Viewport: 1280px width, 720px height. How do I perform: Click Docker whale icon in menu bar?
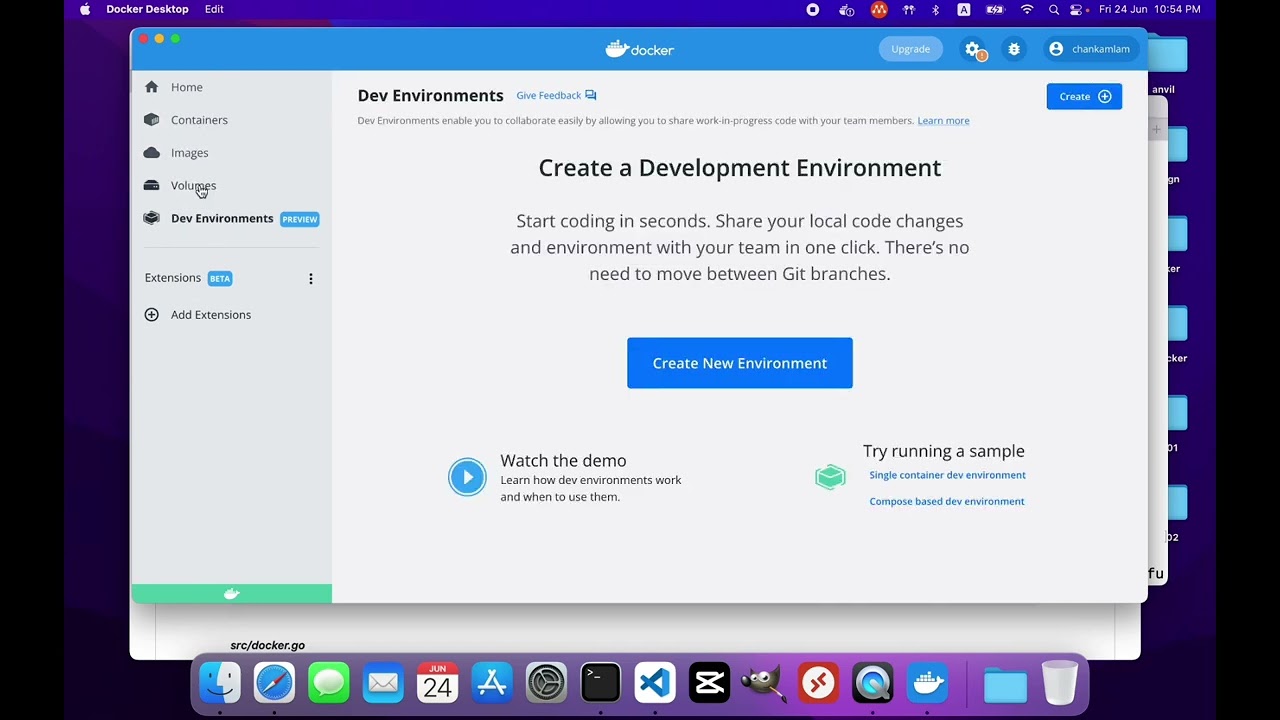(846, 9)
